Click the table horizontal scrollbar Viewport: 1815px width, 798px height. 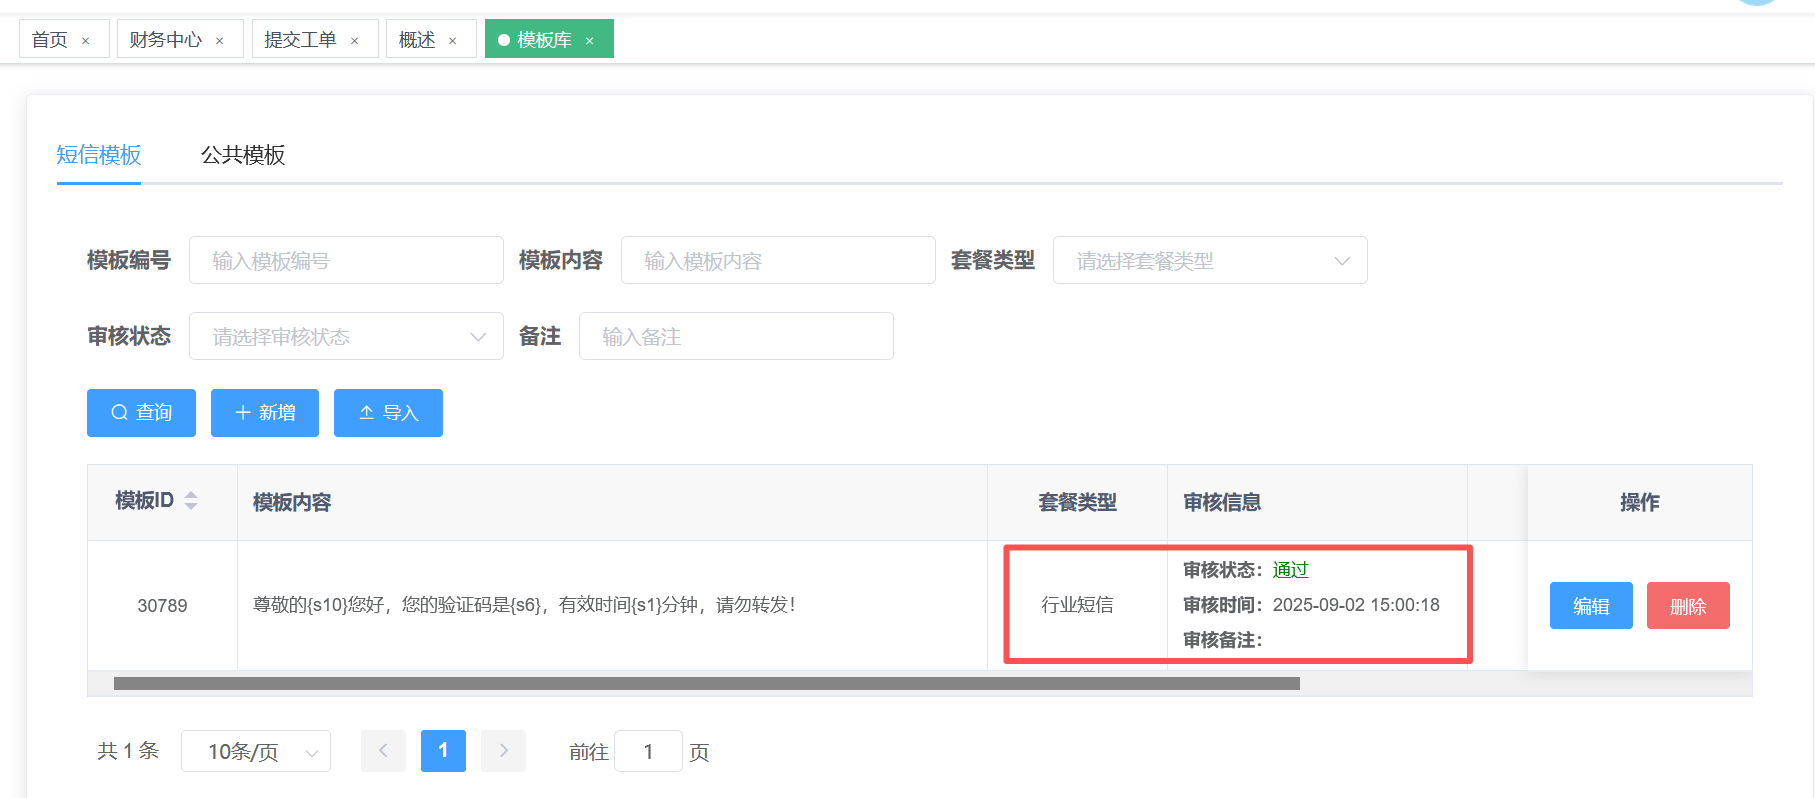point(707,684)
